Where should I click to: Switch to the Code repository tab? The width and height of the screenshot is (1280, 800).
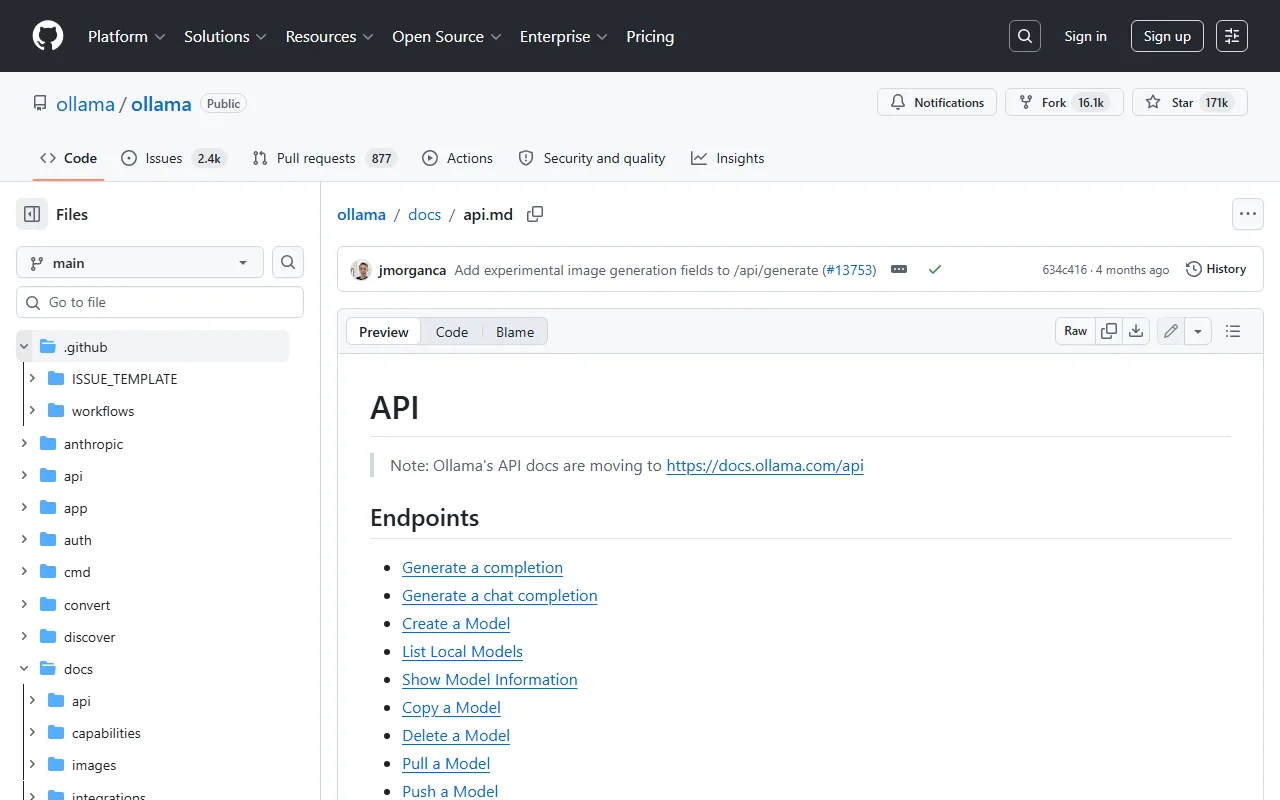[68, 158]
